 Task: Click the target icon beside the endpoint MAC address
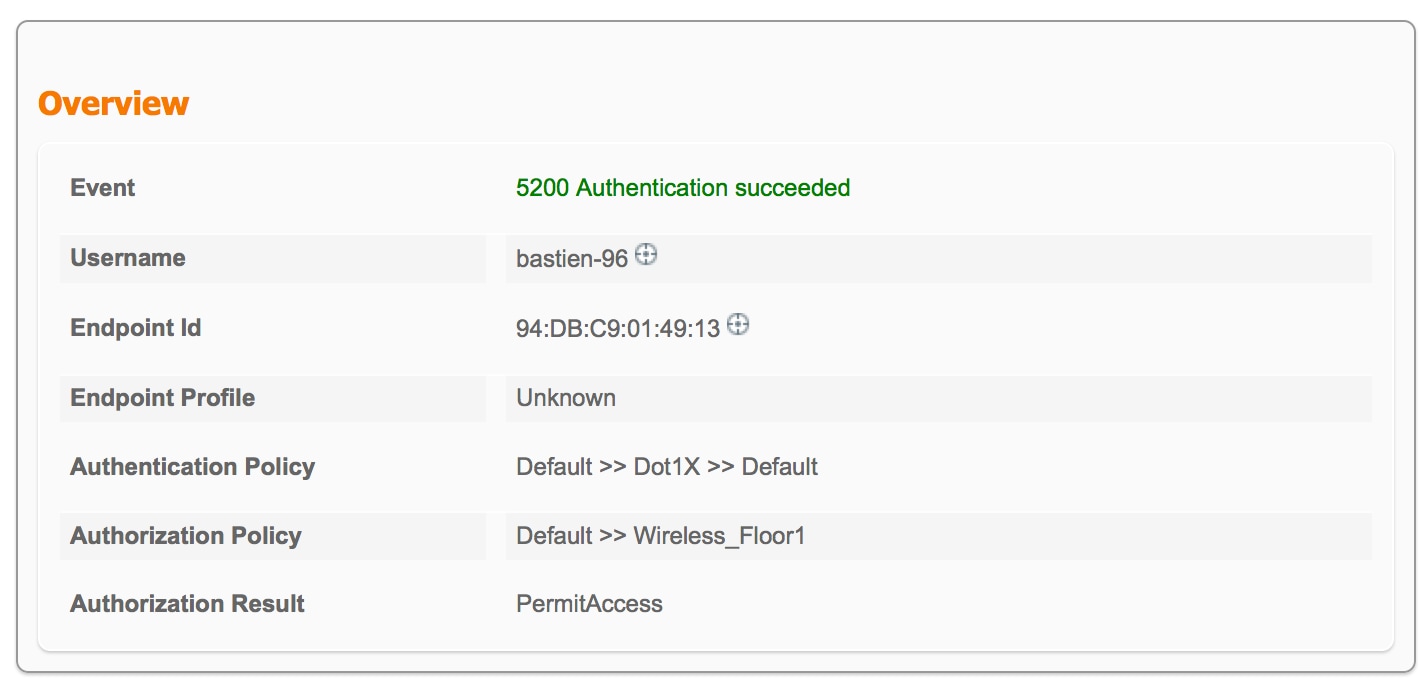(x=738, y=325)
